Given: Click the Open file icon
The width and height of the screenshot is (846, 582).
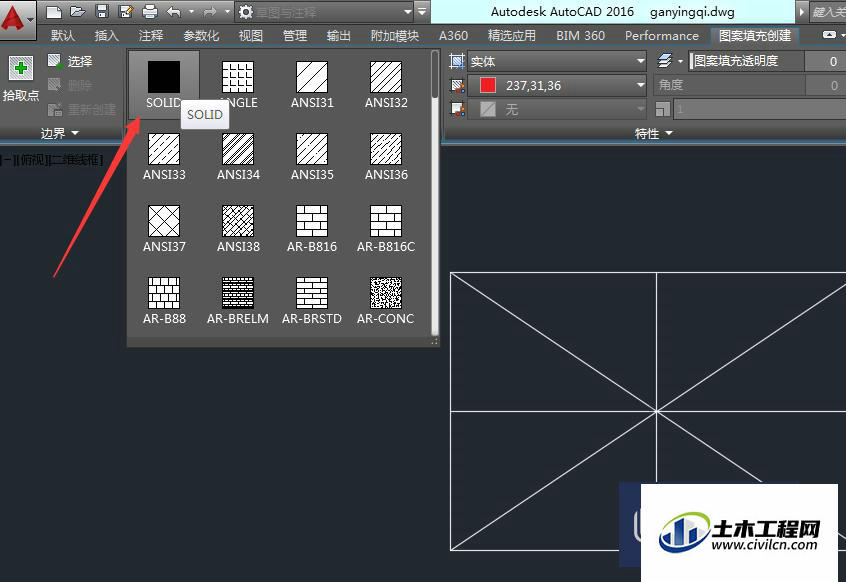Looking at the screenshot, I should 78,12.
